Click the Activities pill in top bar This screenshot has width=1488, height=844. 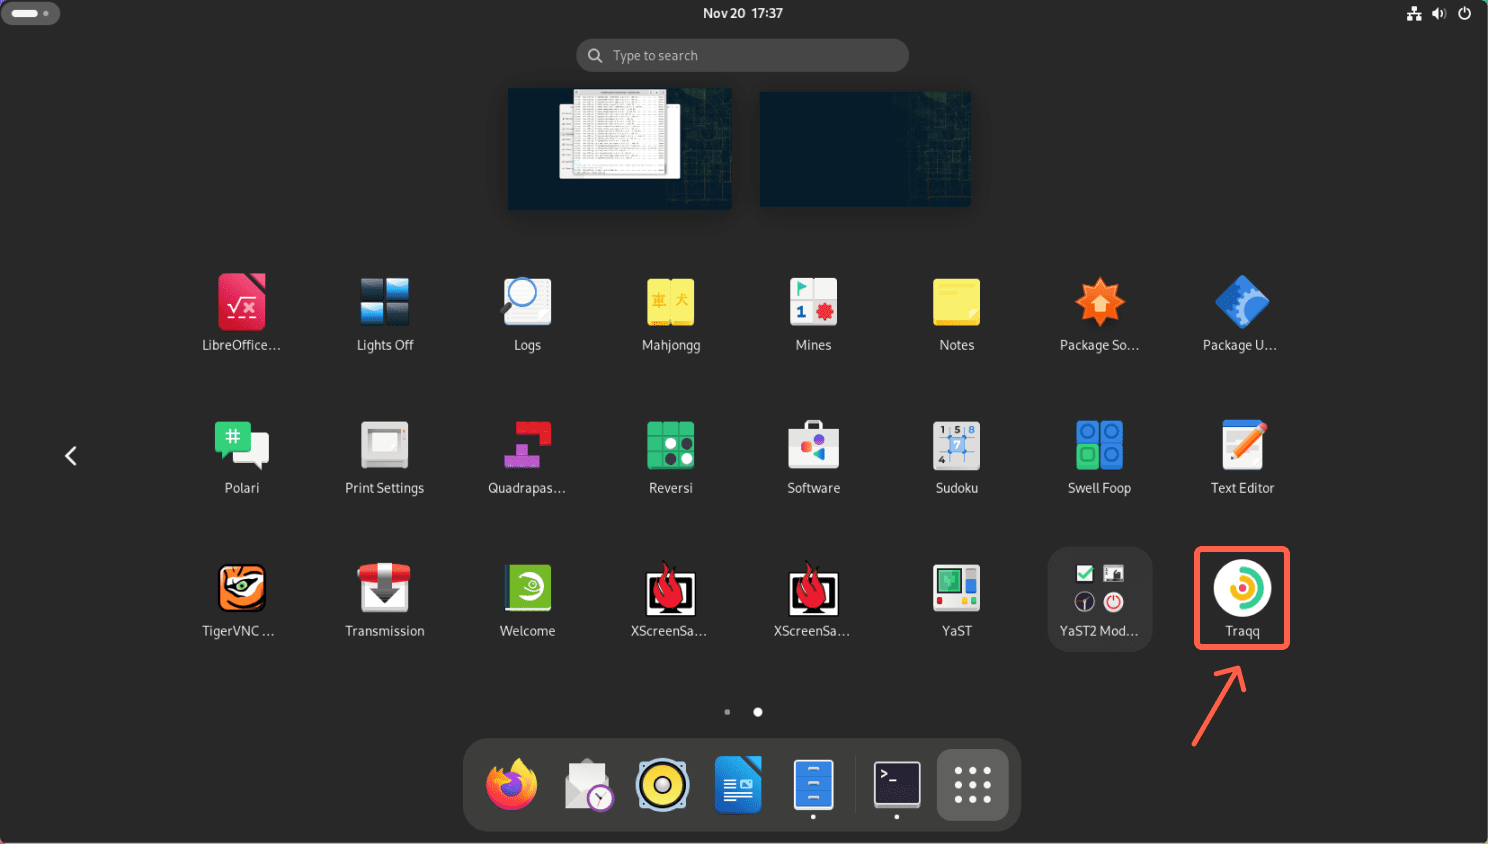point(30,13)
